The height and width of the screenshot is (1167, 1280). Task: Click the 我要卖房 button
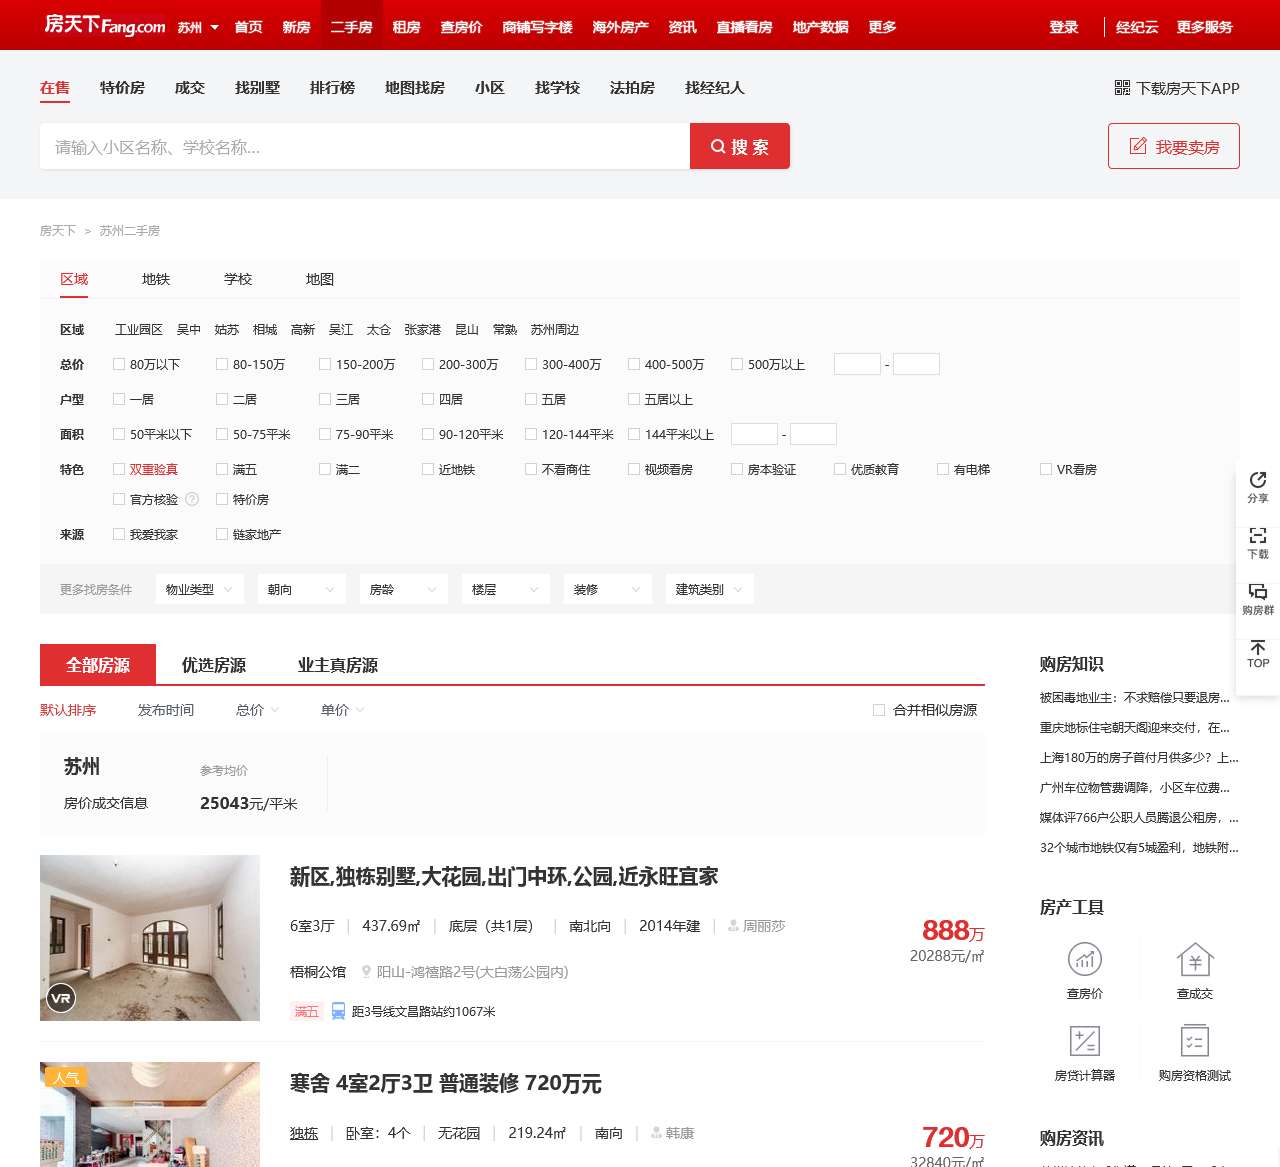tap(1173, 146)
